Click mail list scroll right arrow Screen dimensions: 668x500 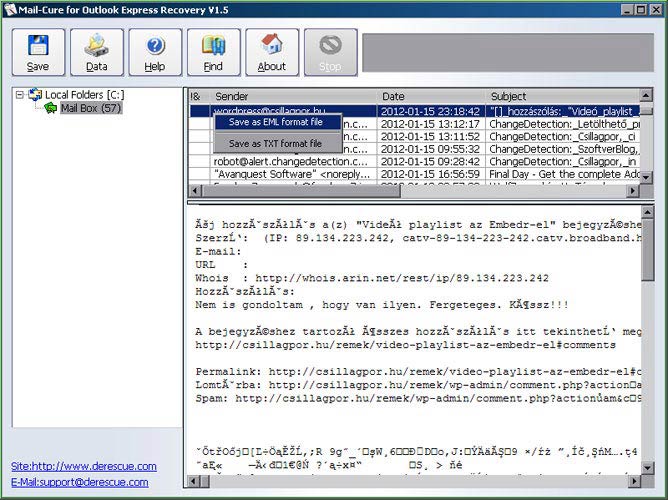[x=633, y=191]
